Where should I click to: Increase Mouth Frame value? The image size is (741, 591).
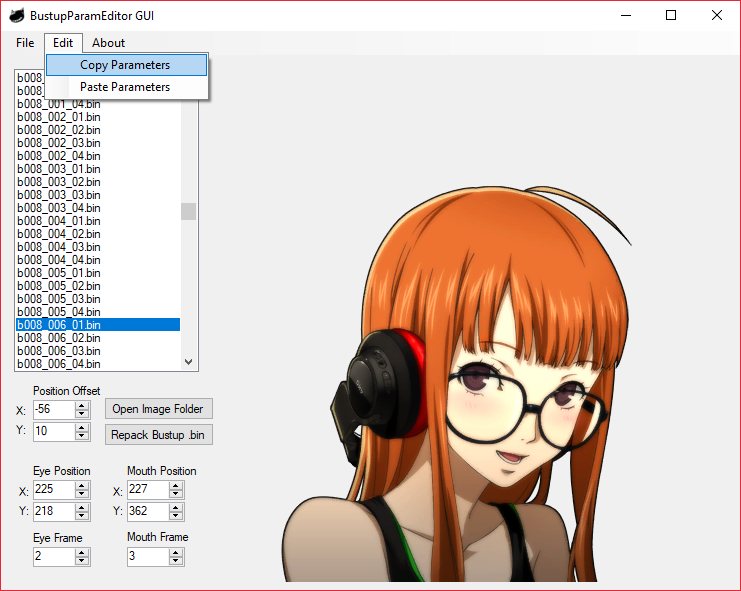point(176,553)
